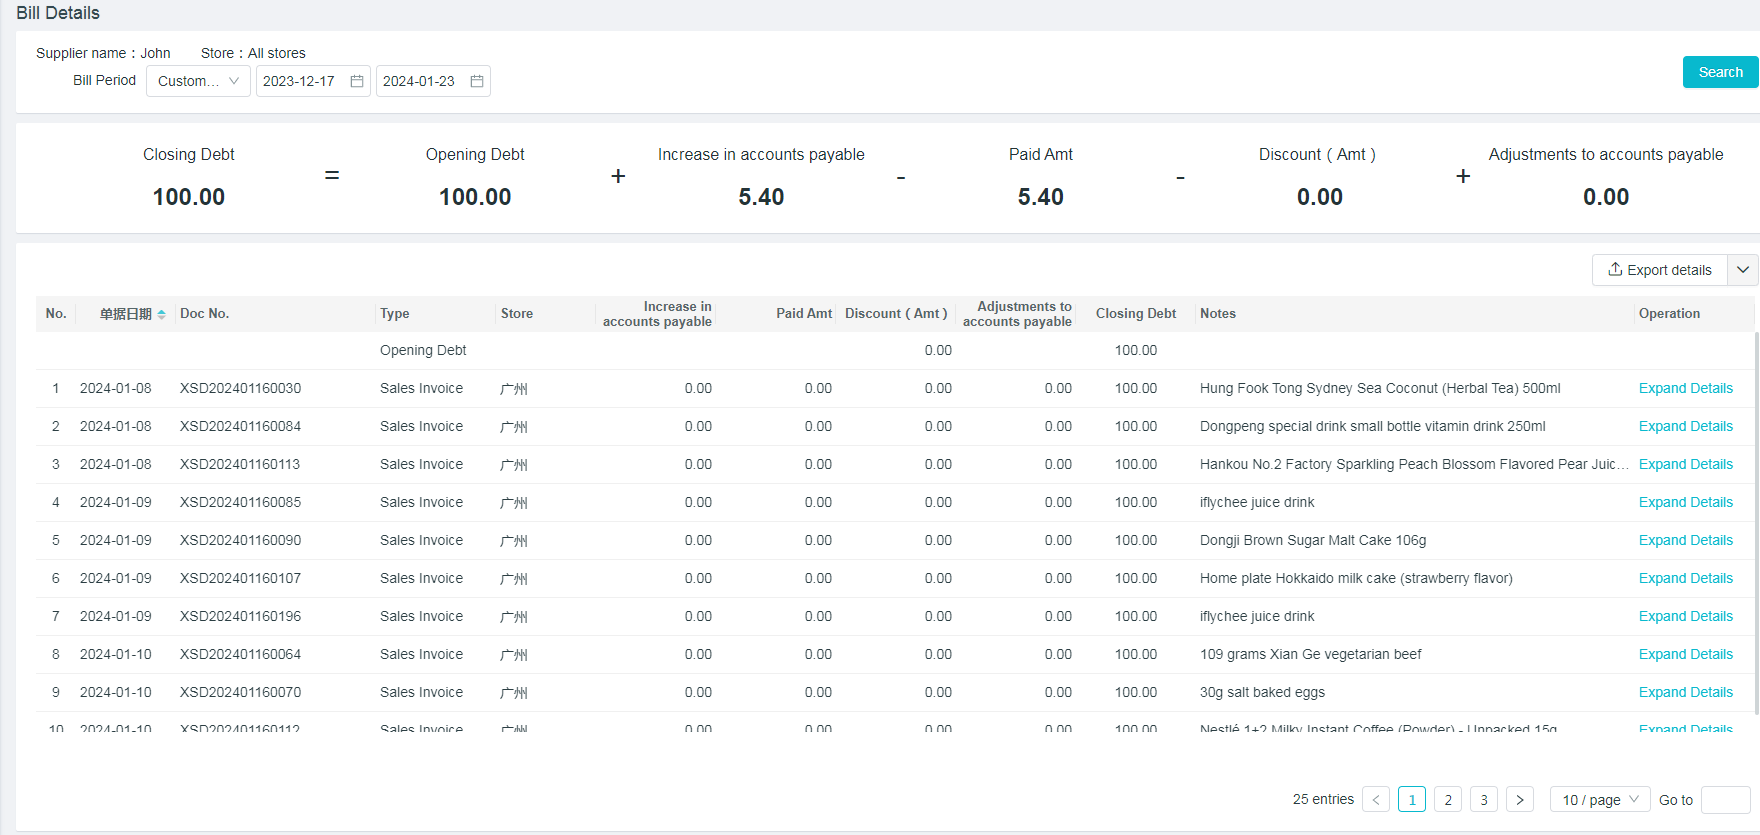Expand details for 30g salt baked eggs

[x=1685, y=692]
